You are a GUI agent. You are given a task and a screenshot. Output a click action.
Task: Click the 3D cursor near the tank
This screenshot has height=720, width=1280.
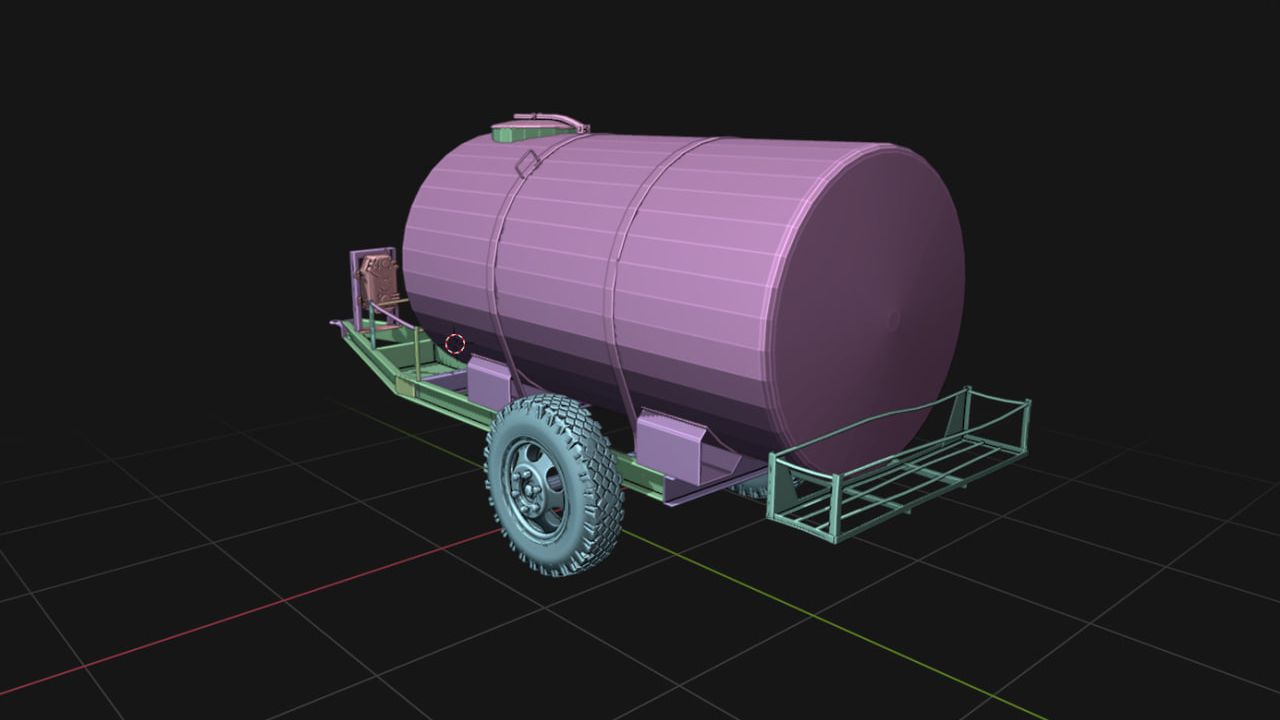tap(455, 344)
